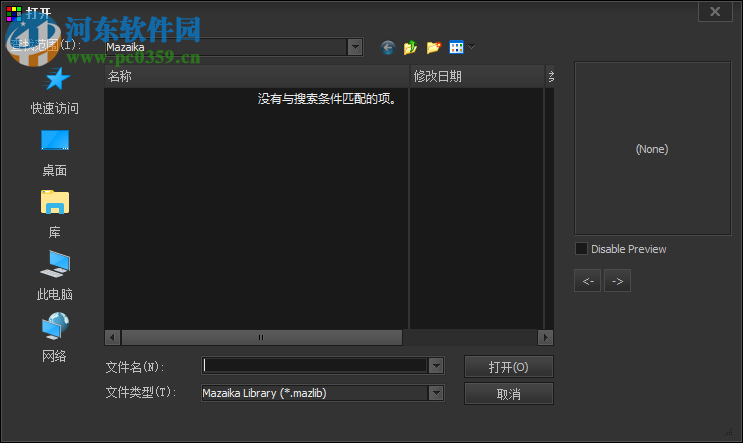Viewport: 743px width, 443px height.
Task: Expand the file name history dropdown
Action: [436, 365]
